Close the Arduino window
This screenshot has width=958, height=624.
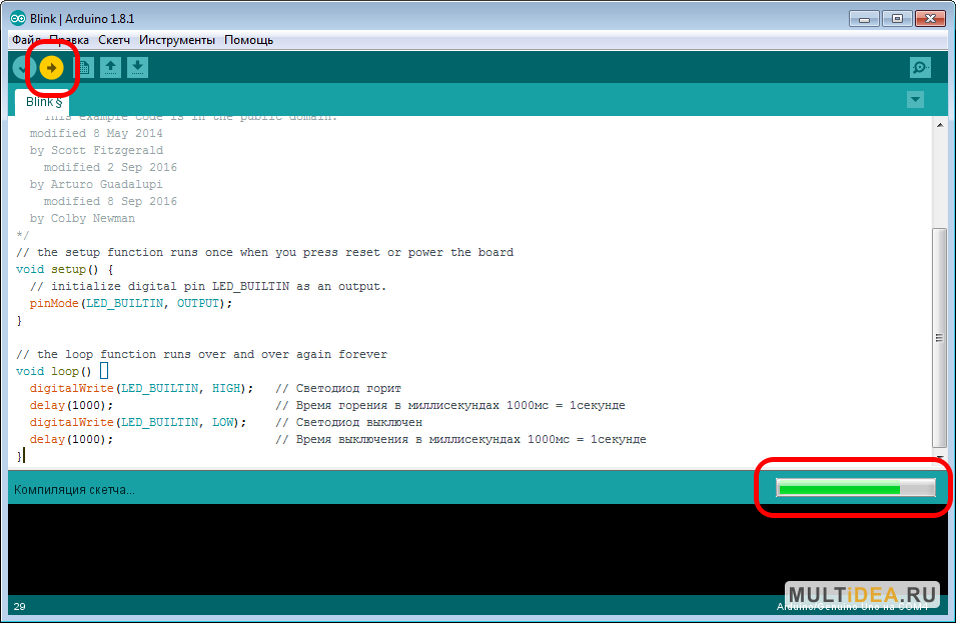(931, 19)
